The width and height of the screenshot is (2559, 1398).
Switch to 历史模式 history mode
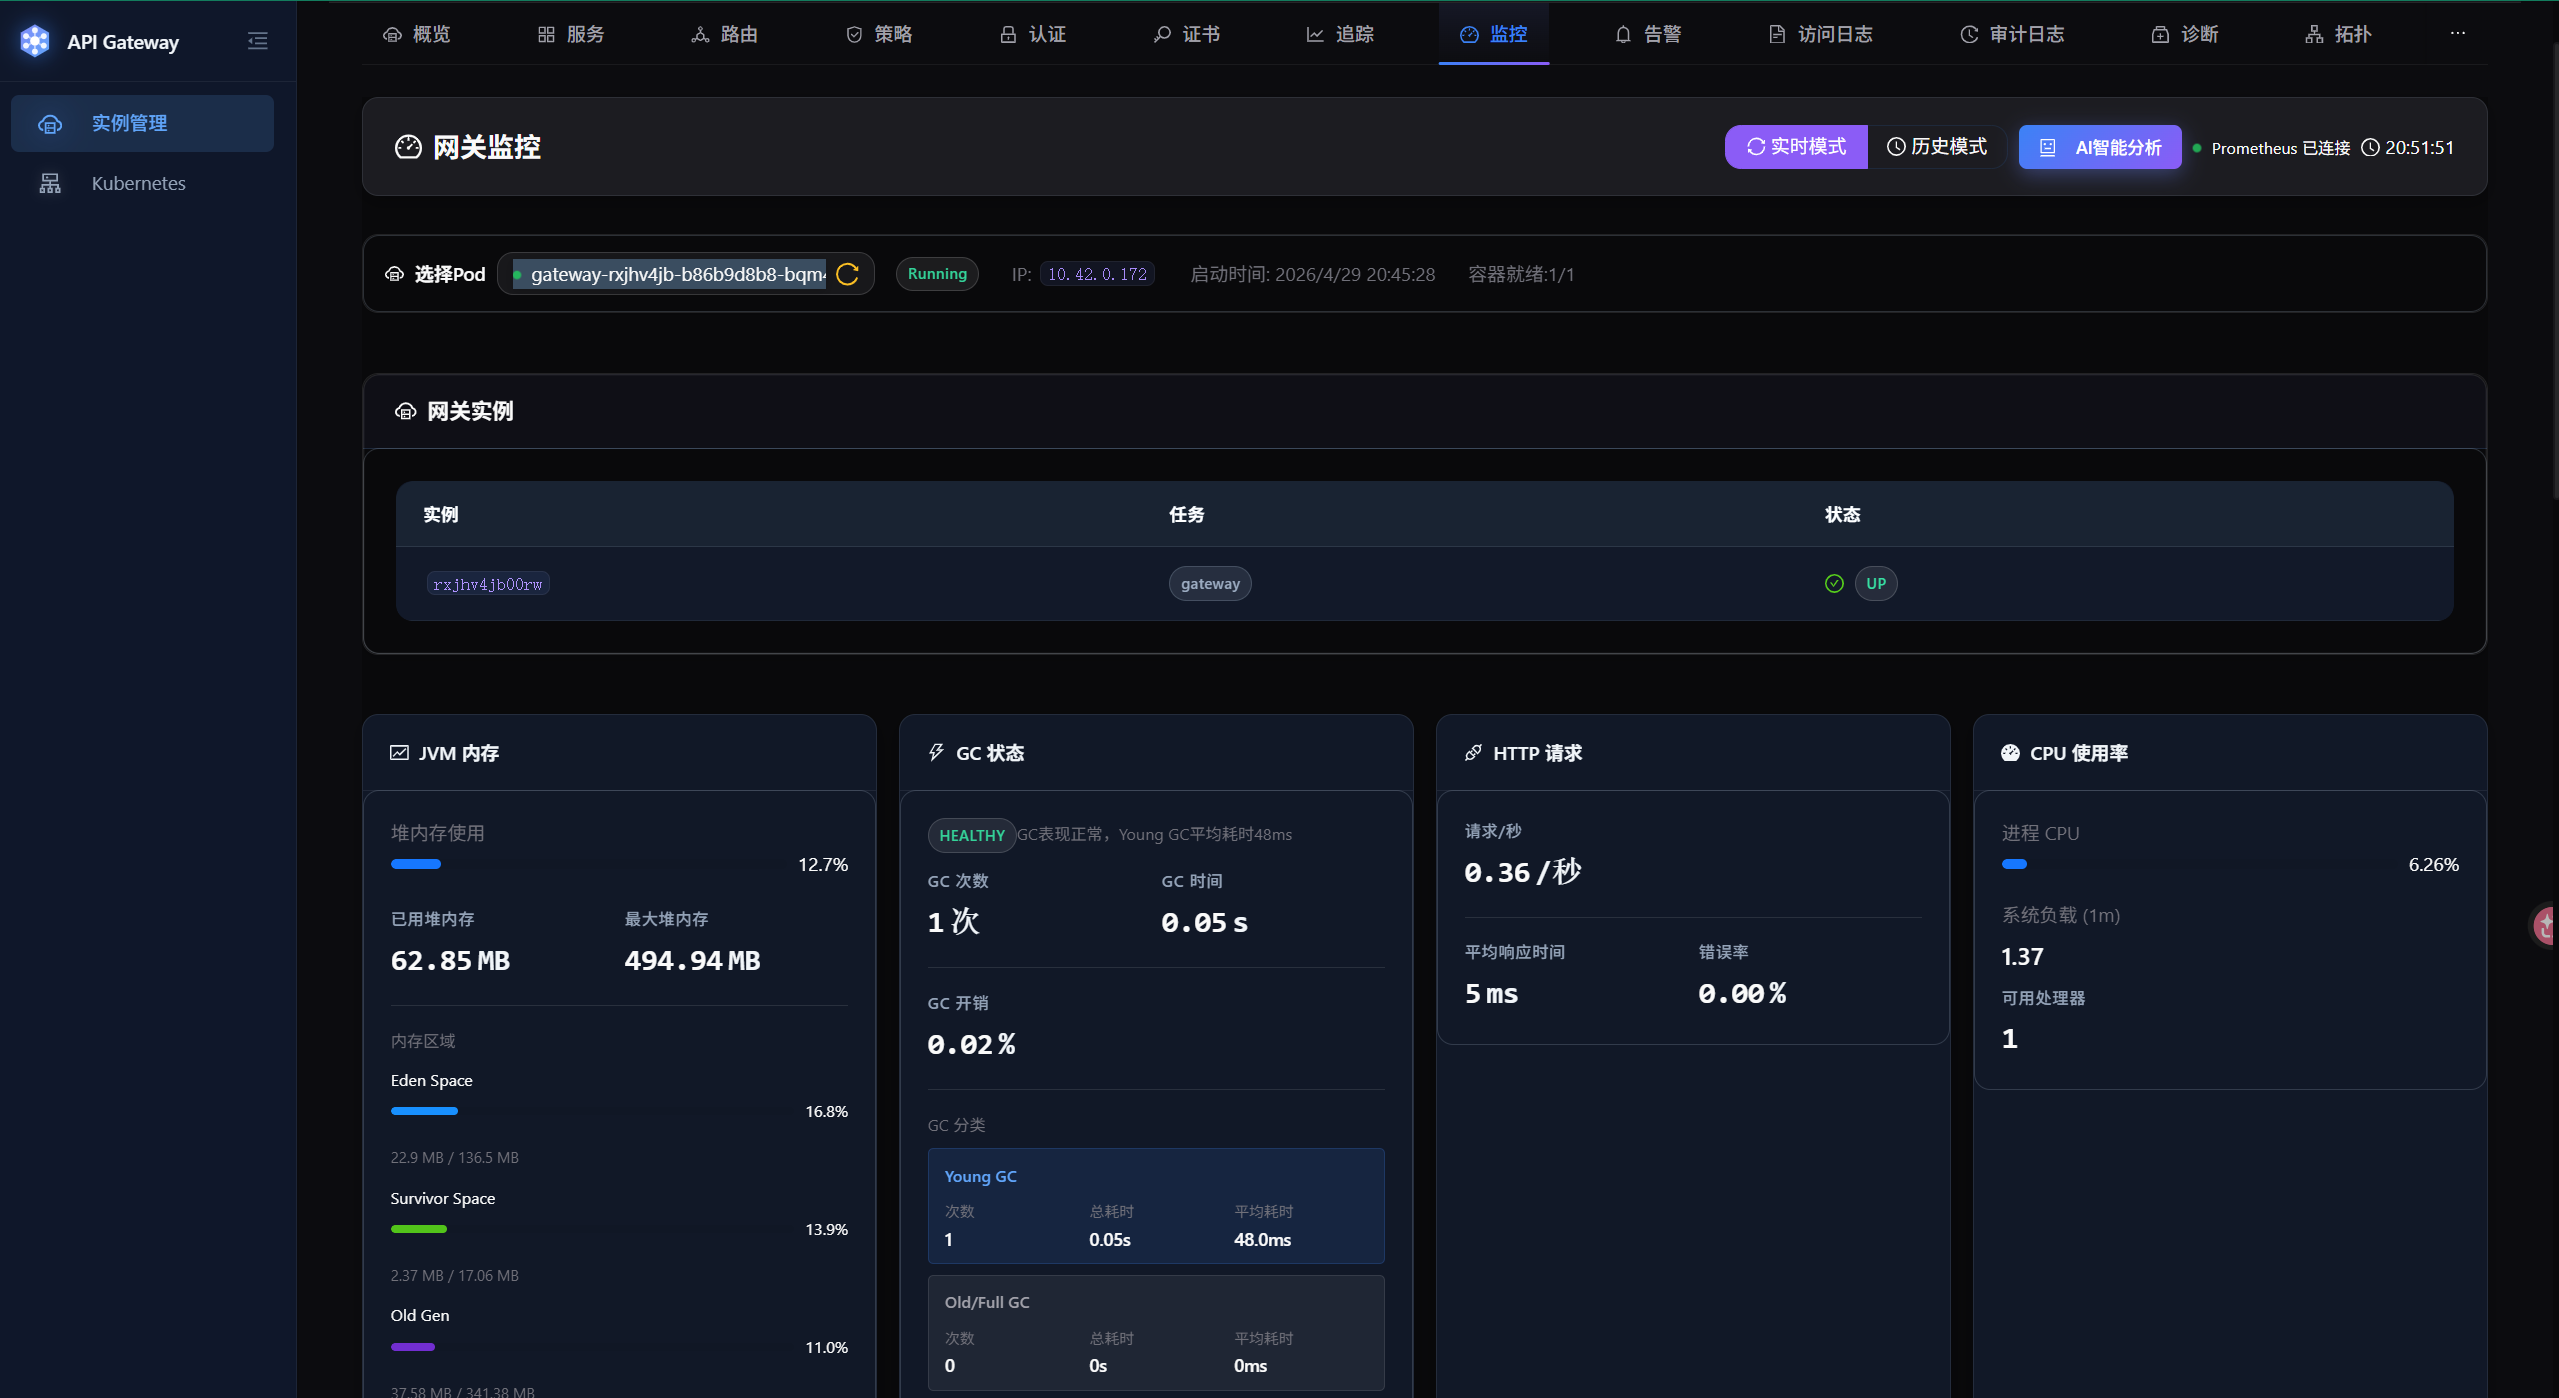pos(1937,147)
